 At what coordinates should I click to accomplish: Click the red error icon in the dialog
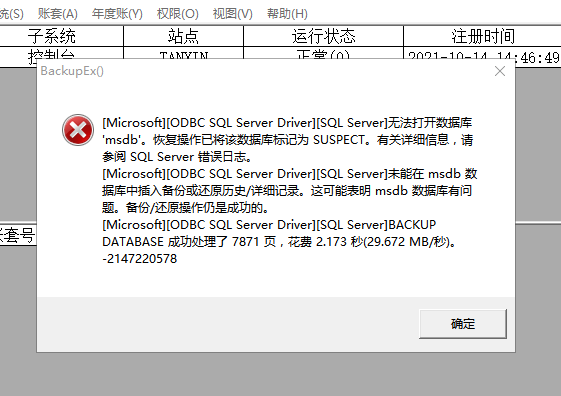point(78,130)
